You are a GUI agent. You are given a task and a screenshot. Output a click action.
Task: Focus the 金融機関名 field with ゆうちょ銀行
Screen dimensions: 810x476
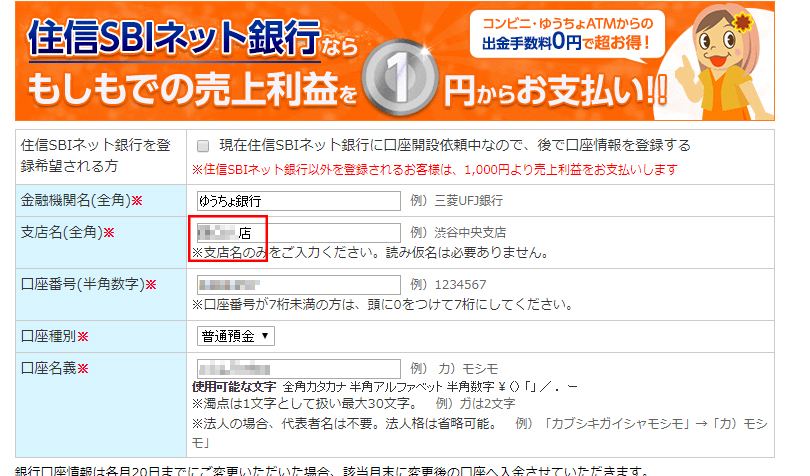pyautogui.click(x=299, y=201)
